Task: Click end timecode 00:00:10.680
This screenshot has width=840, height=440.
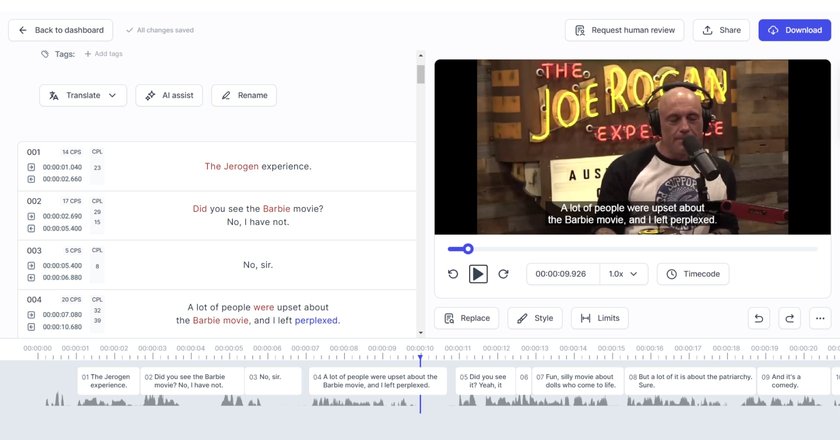Action: click(x=62, y=327)
